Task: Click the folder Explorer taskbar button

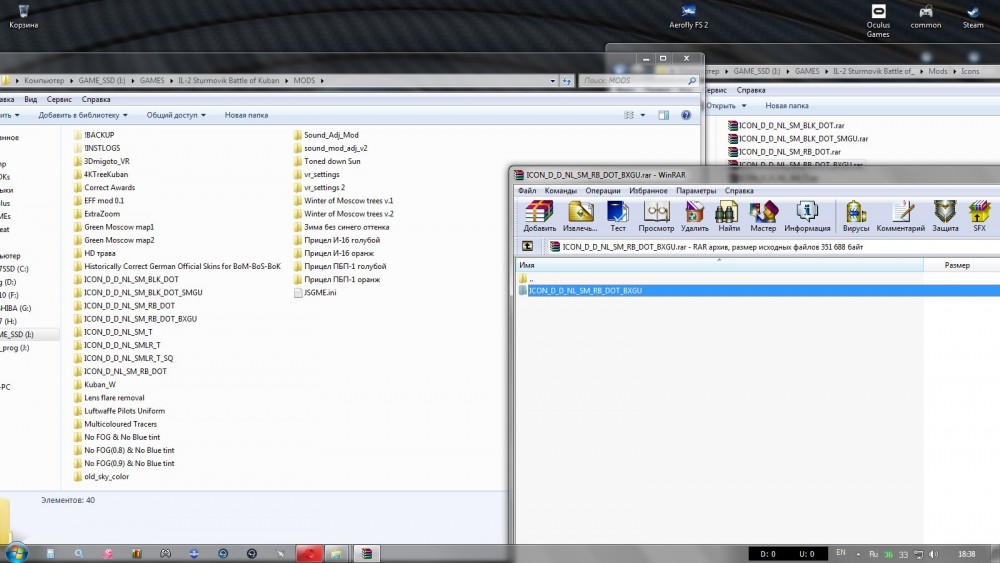Action: (336, 553)
